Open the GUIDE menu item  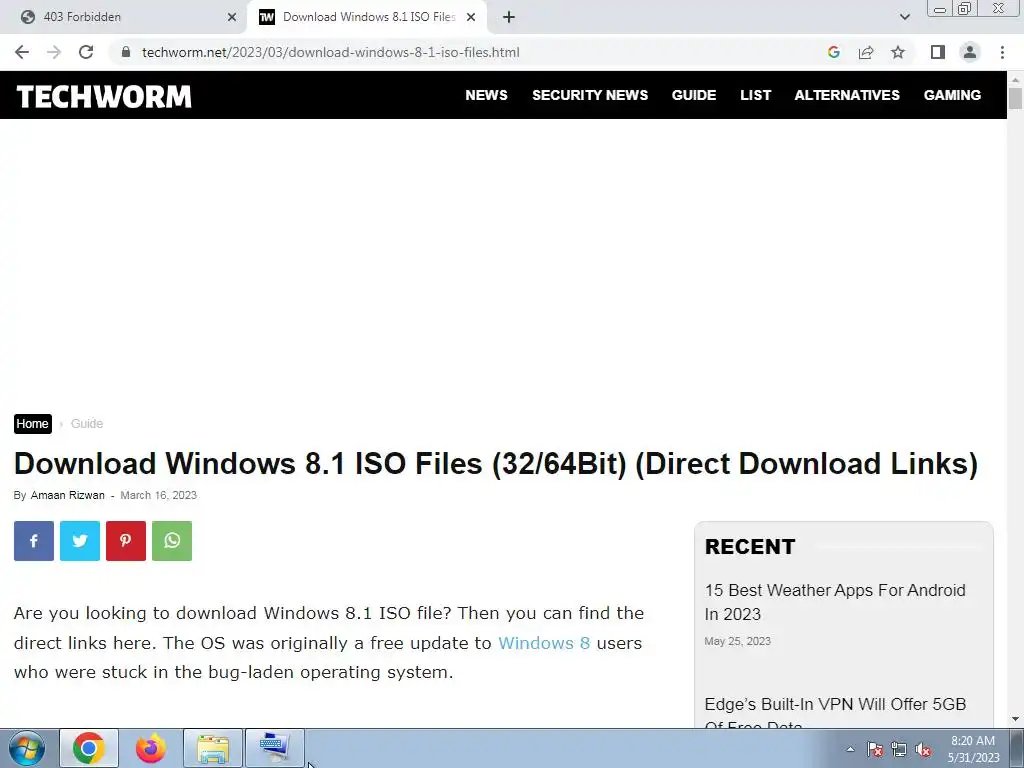[694, 95]
